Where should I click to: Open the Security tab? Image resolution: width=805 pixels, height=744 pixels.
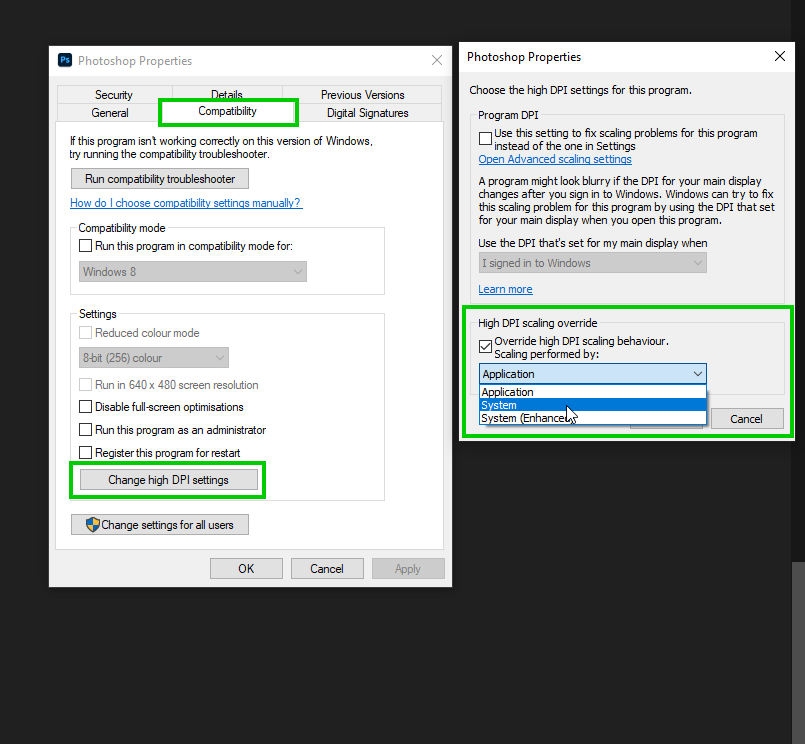[x=114, y=94]
